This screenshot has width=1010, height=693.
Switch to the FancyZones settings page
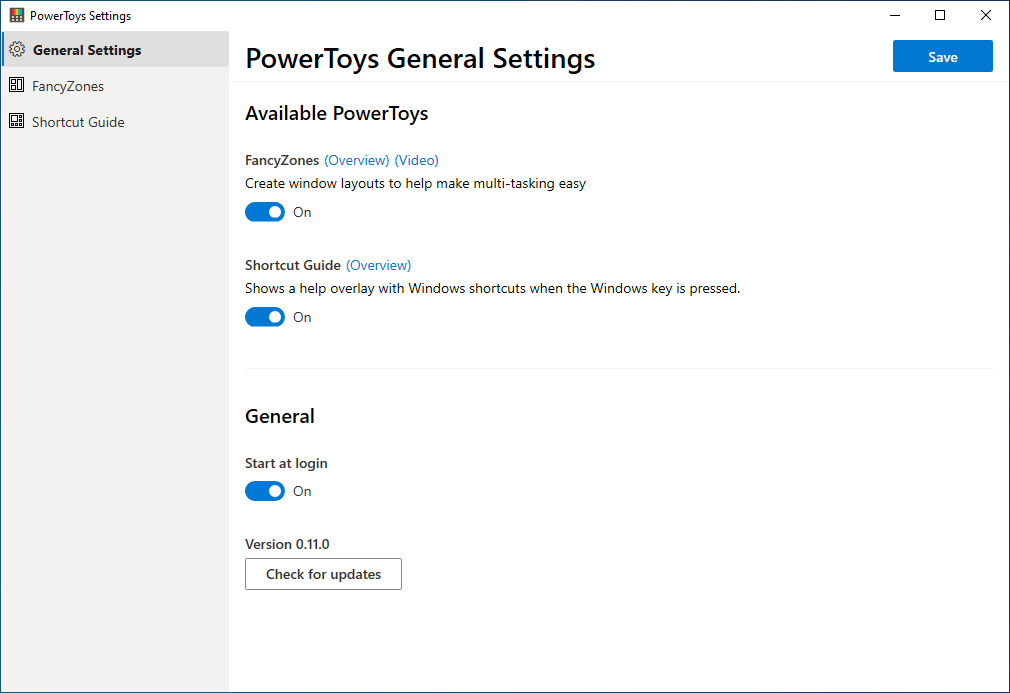pyautogui.click(x=115, y=86)
